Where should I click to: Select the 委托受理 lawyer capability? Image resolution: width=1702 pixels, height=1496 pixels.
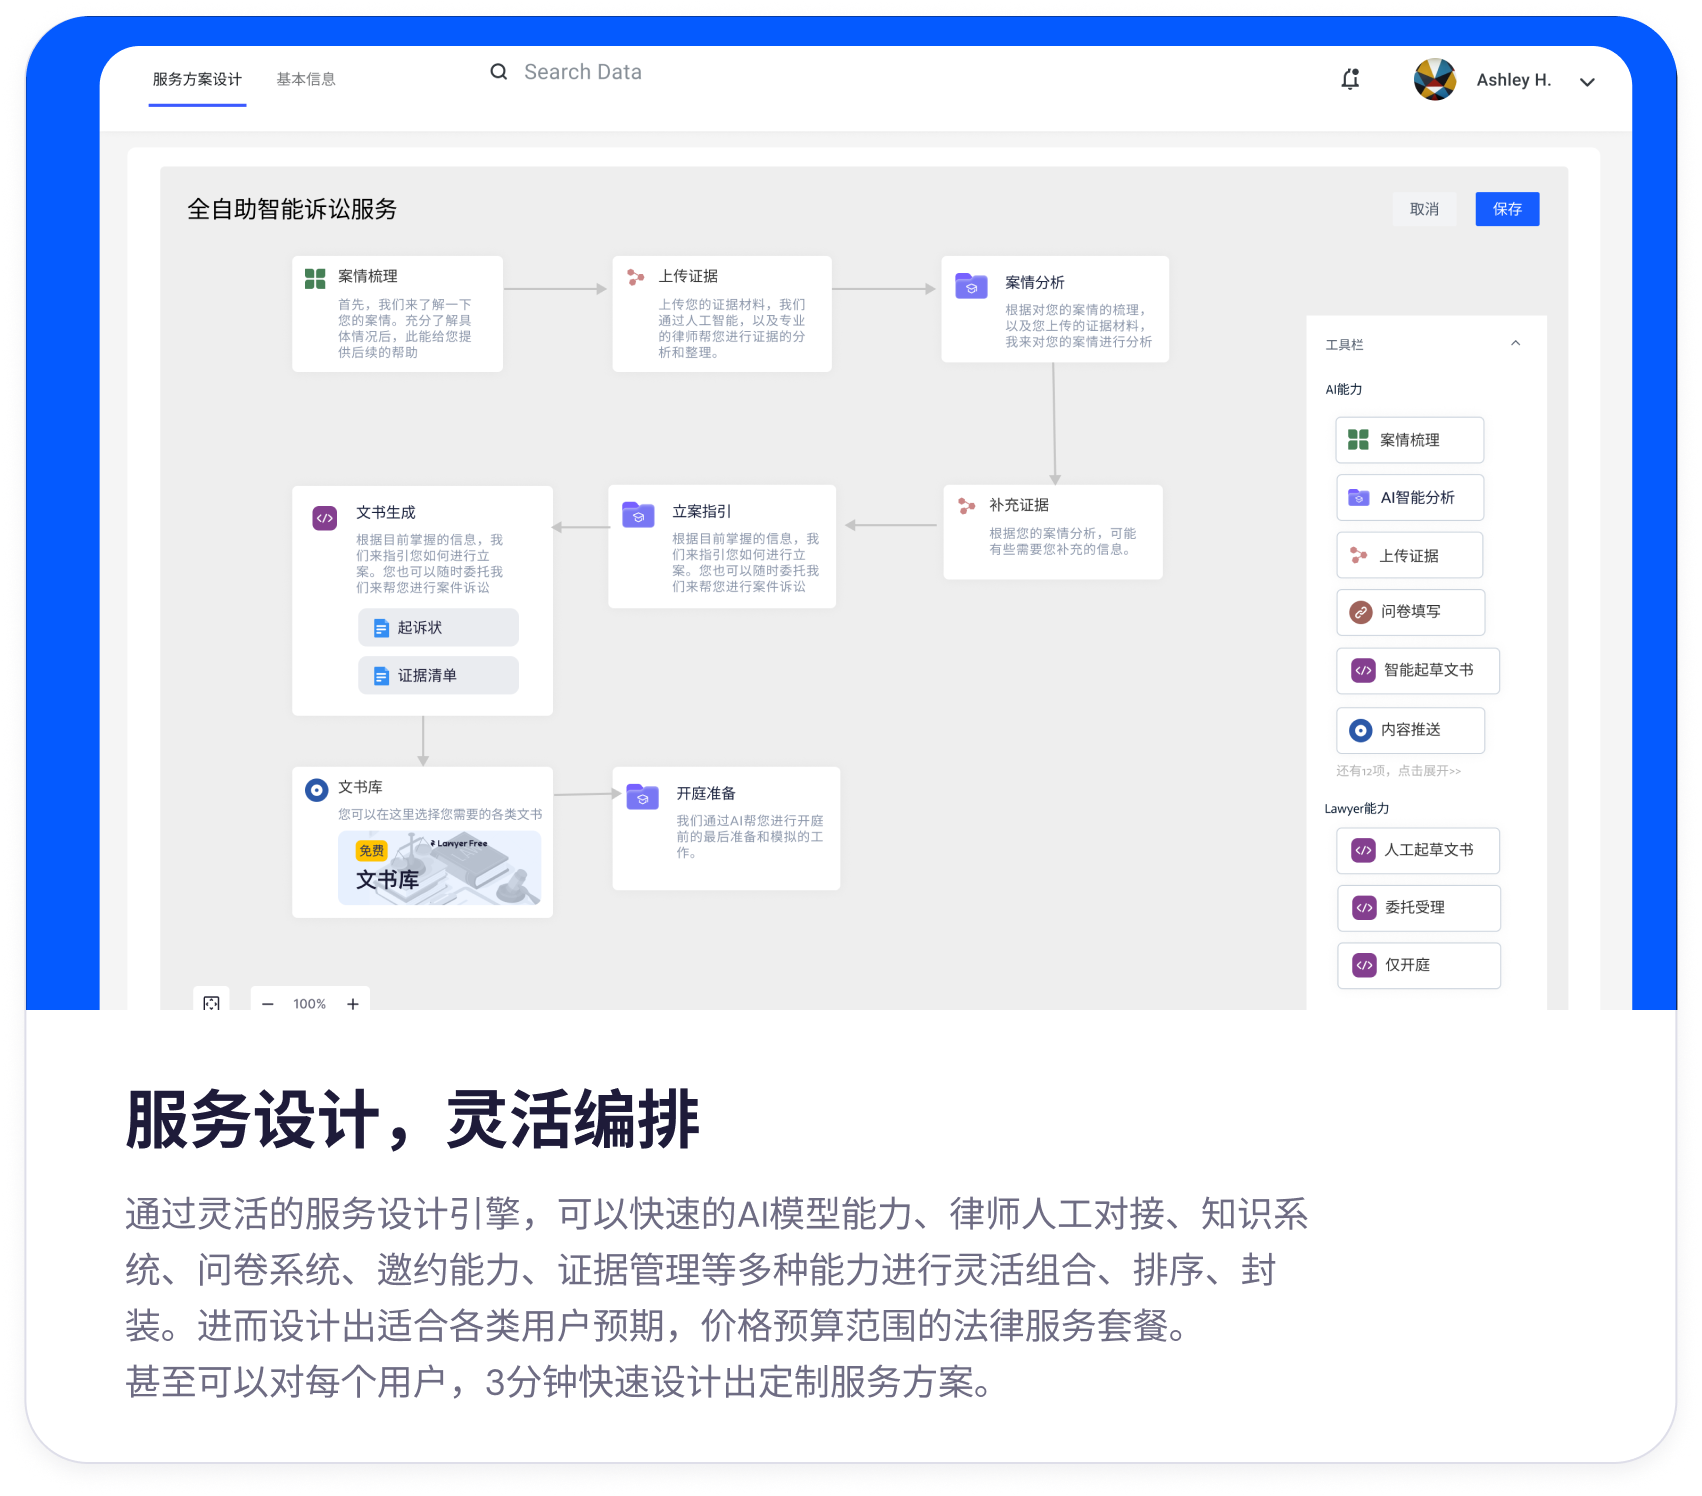point(1417,908)
